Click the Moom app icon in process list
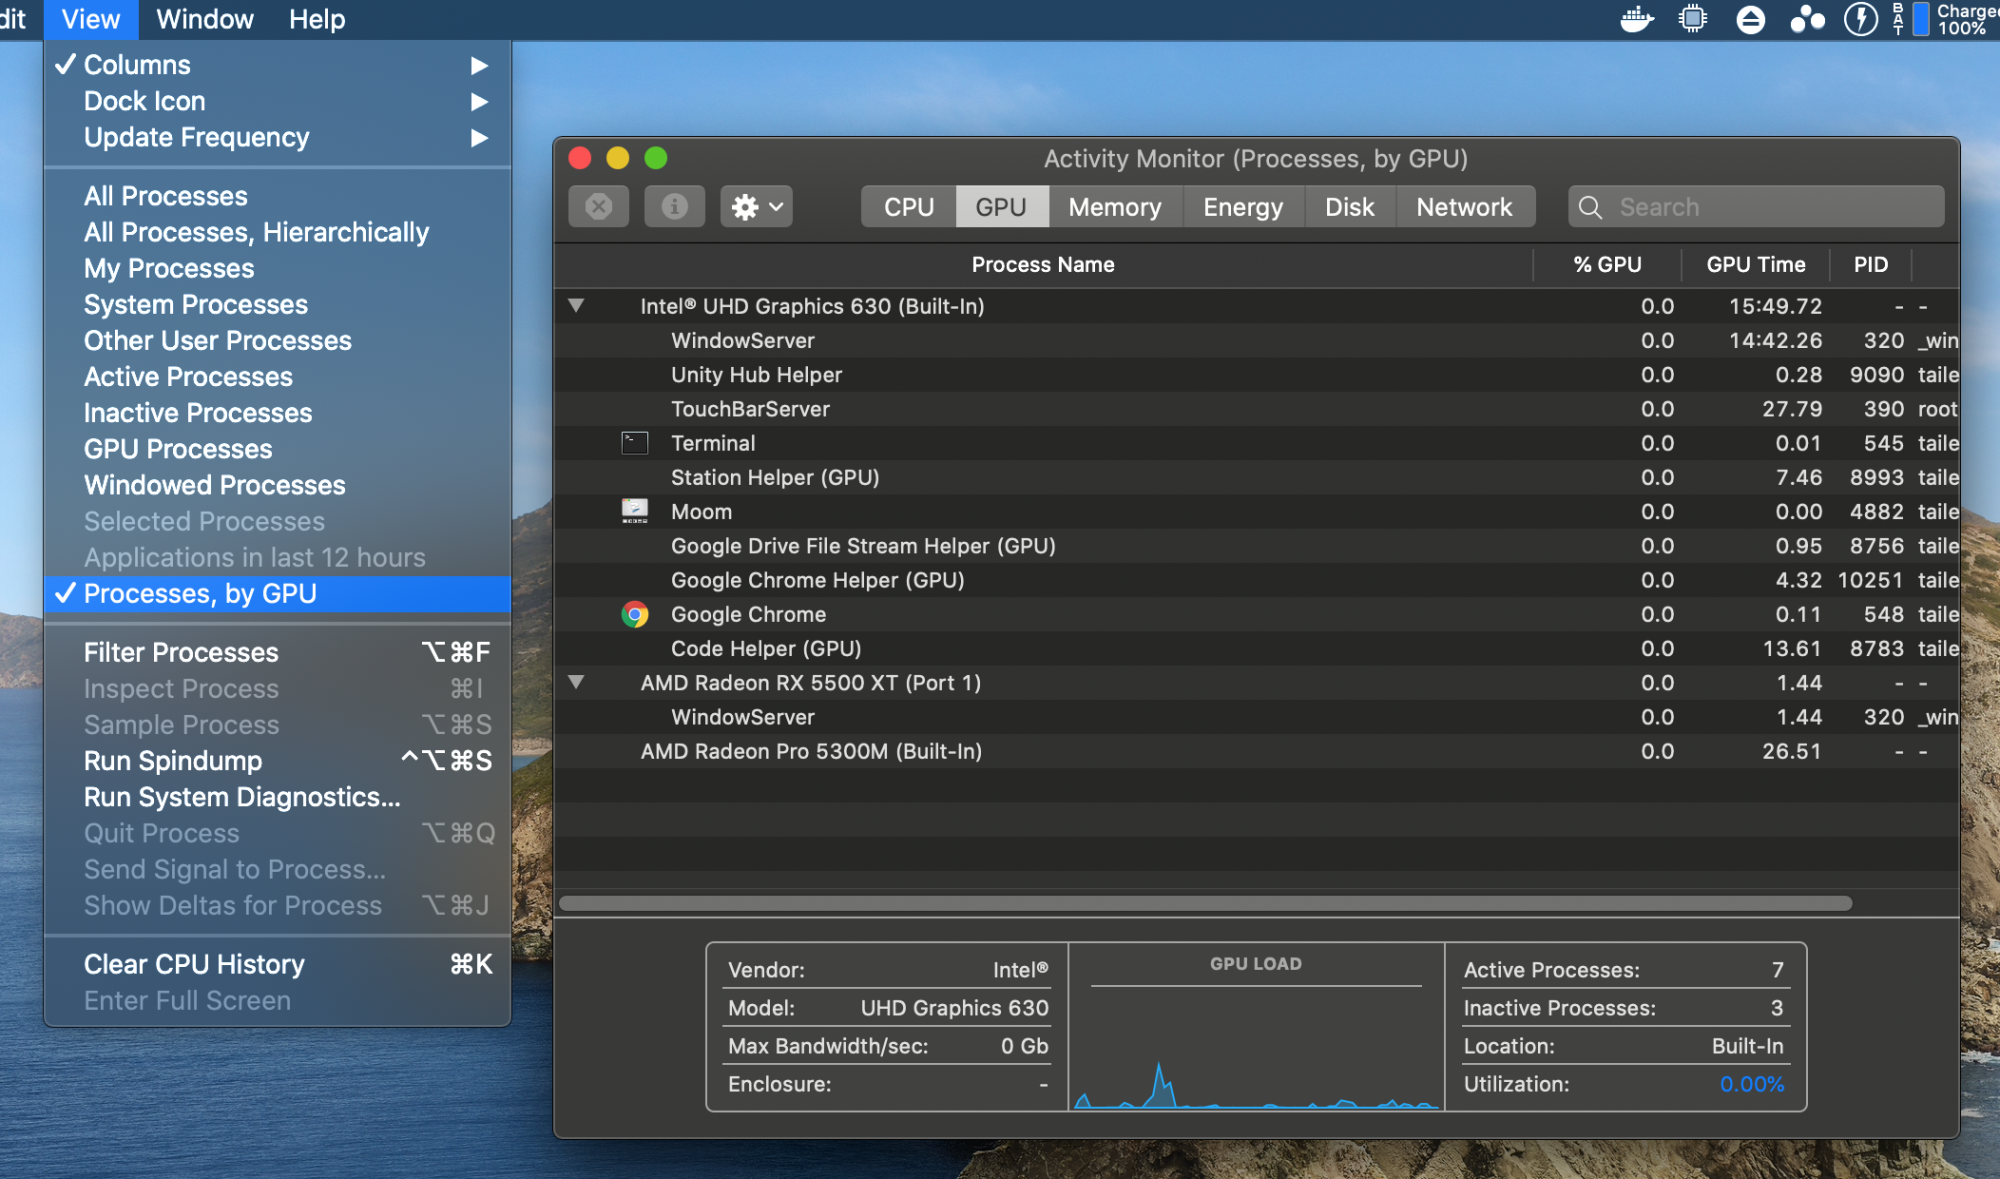The height and width of the screenshot is (1179, 2000). [635, 511]
